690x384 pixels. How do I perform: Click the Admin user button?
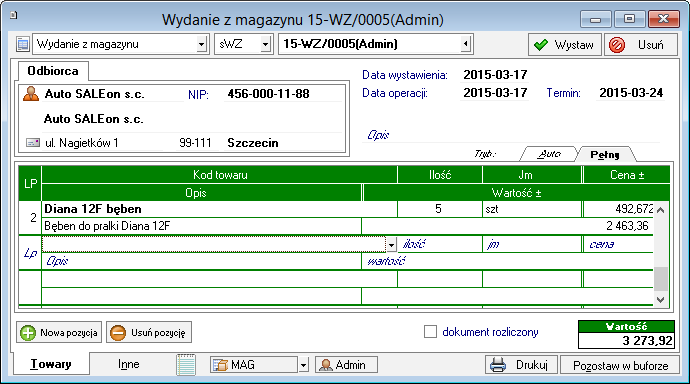click(x=346, y=365)
